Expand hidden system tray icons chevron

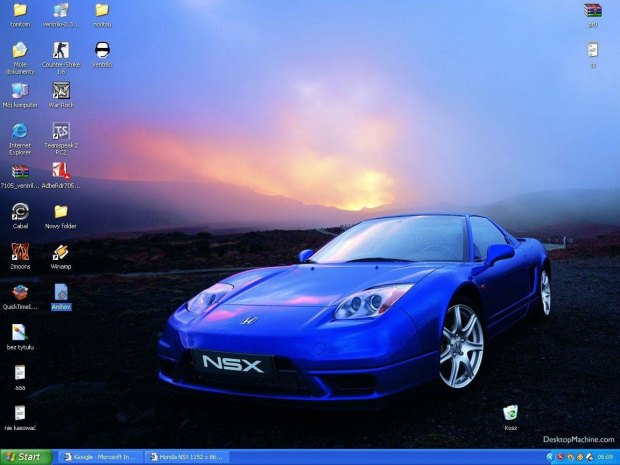coord(550,457)
